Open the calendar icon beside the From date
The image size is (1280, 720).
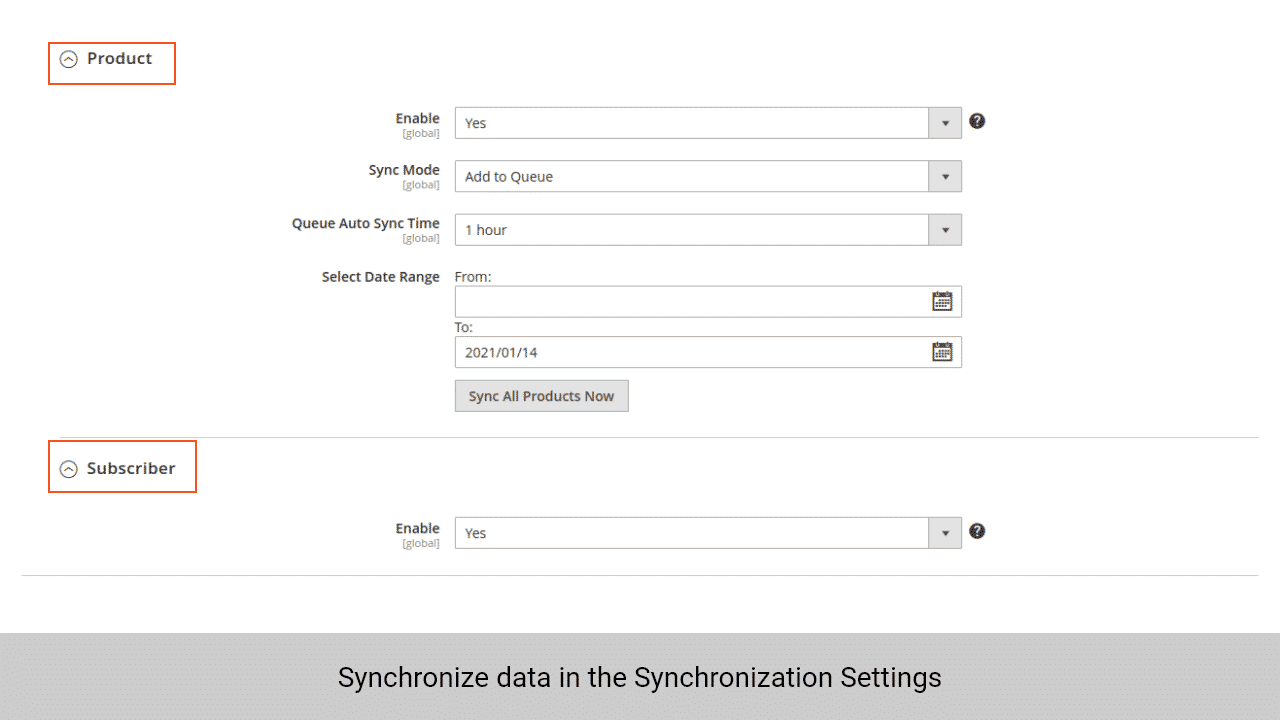pyautogui.click(x=941, y=300)
